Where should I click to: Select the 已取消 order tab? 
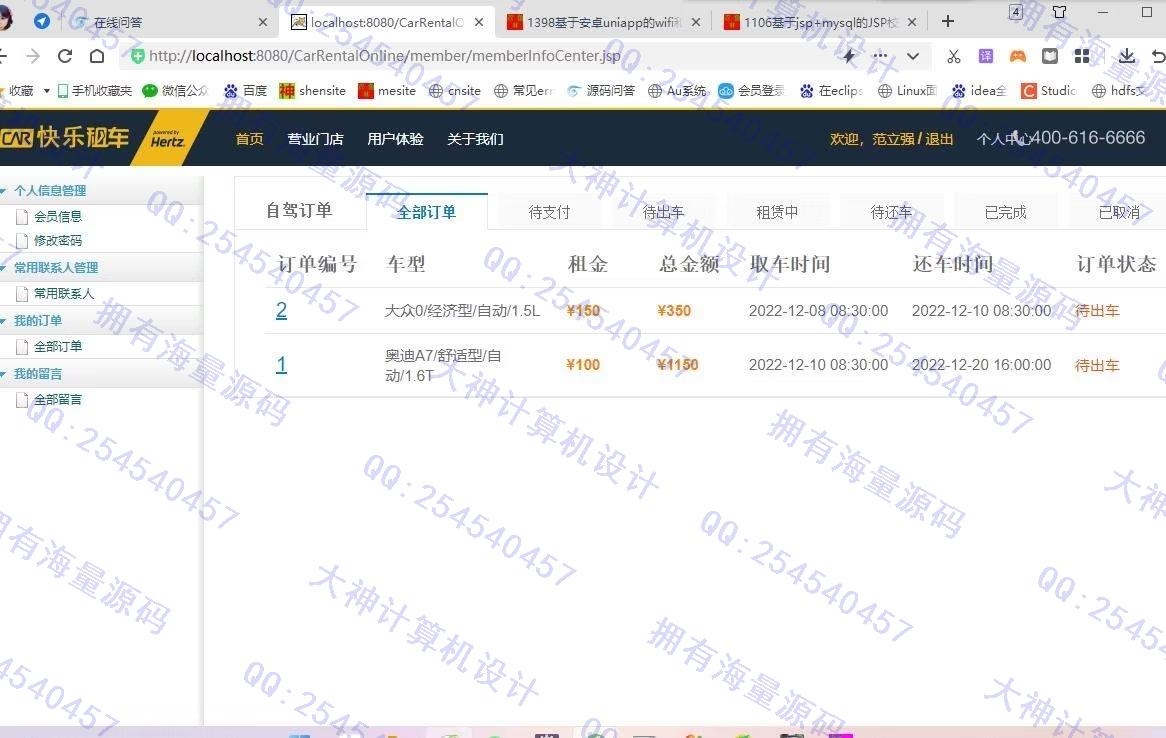[1119, 212]
